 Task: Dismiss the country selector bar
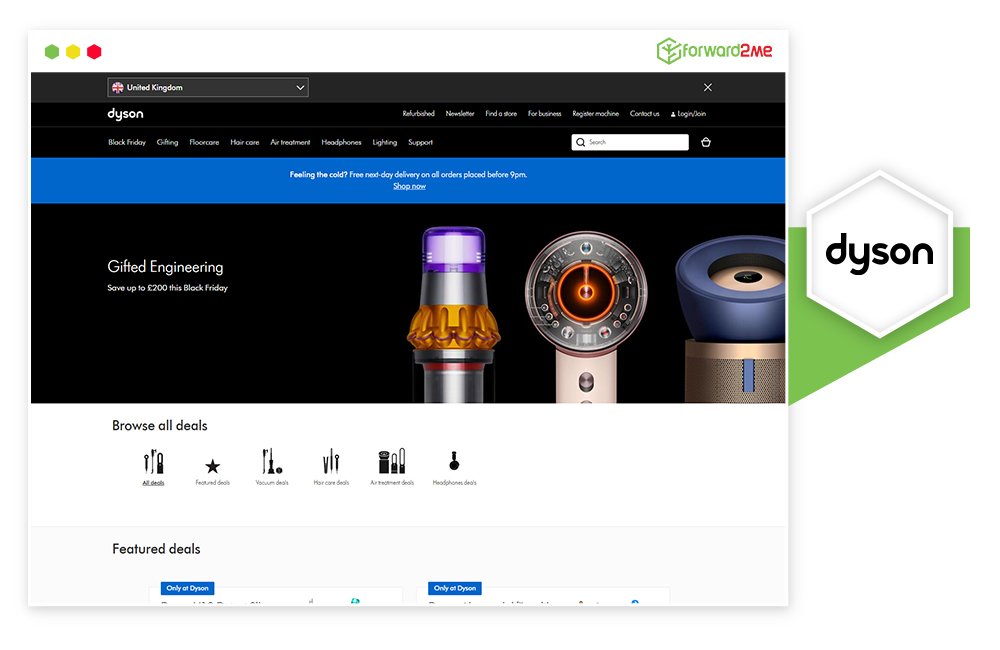click(708, 88)
